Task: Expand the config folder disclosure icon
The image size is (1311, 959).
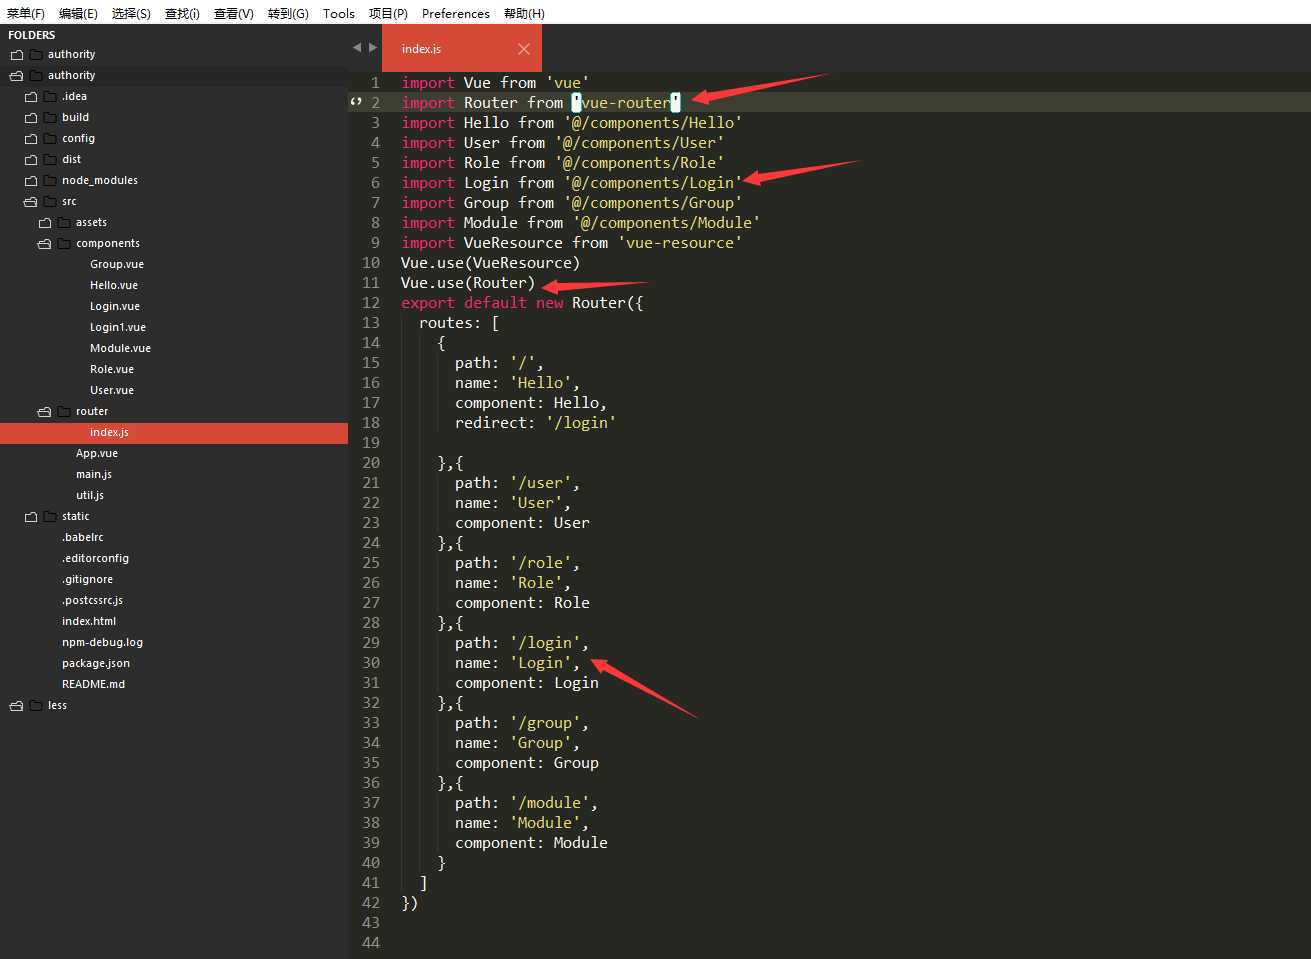Action: point(31,139)
